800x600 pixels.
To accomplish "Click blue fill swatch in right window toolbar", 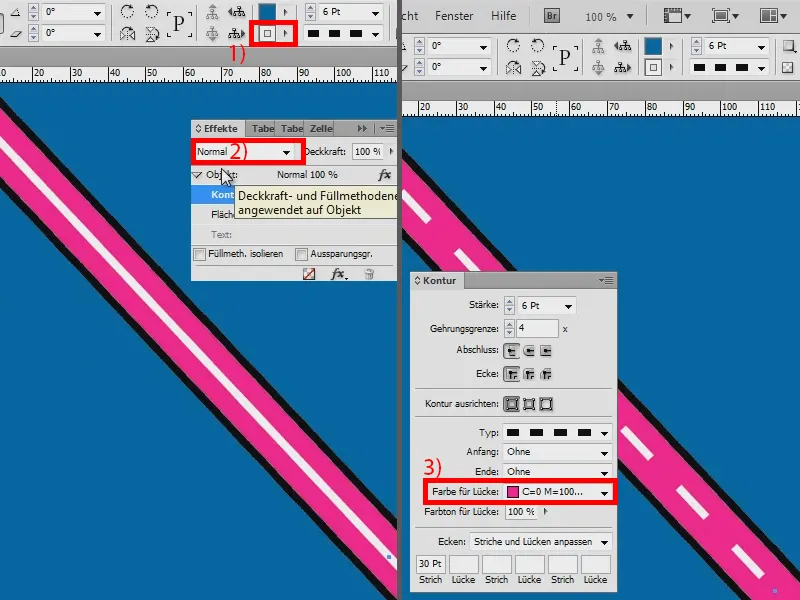I will coord(653,46).
